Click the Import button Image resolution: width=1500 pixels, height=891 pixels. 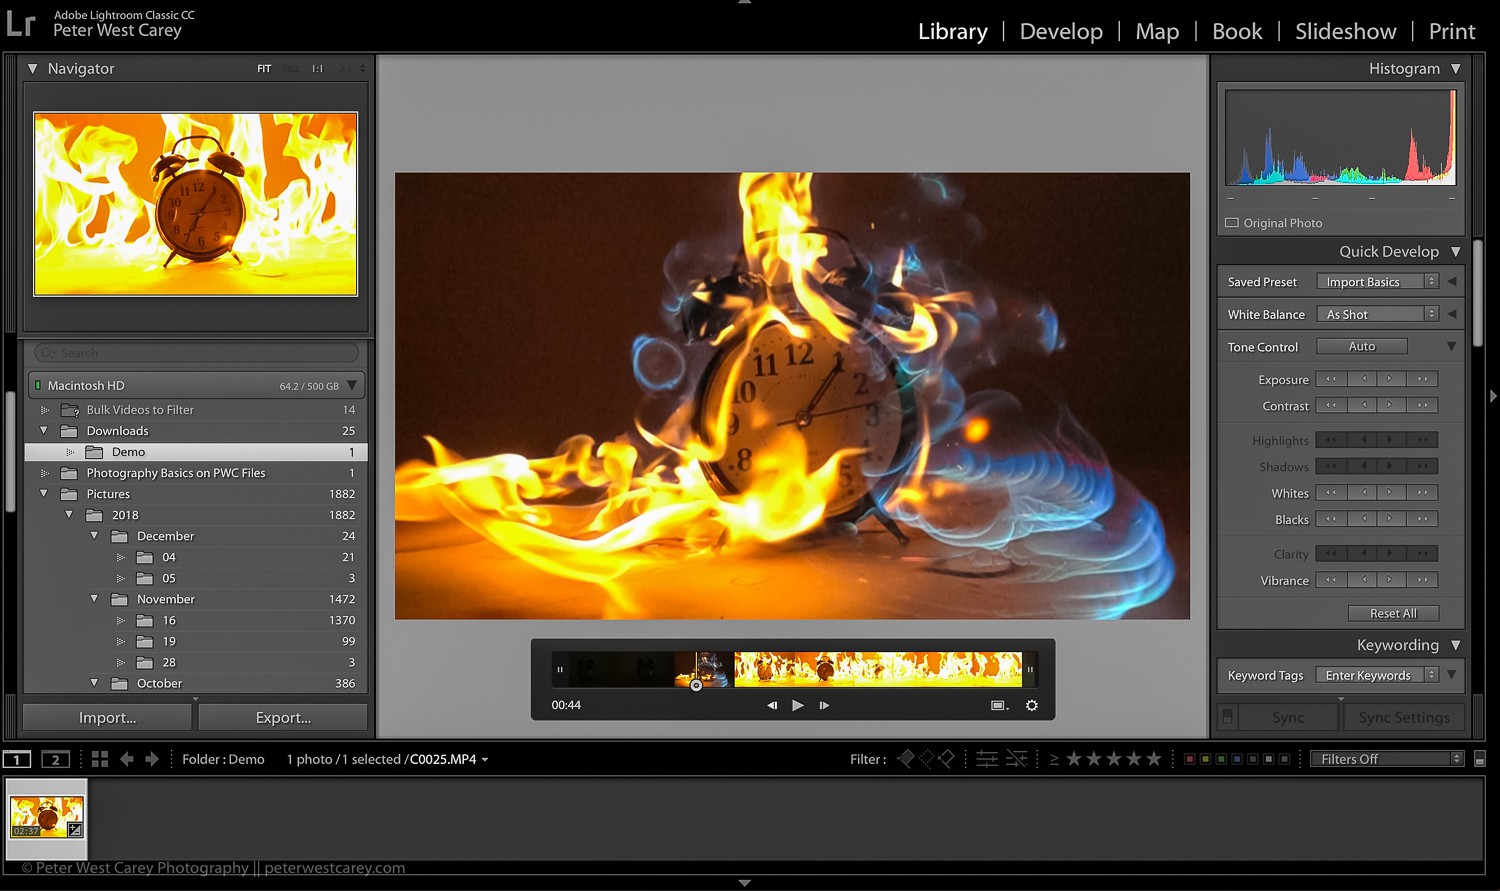[x=106, y=717]
